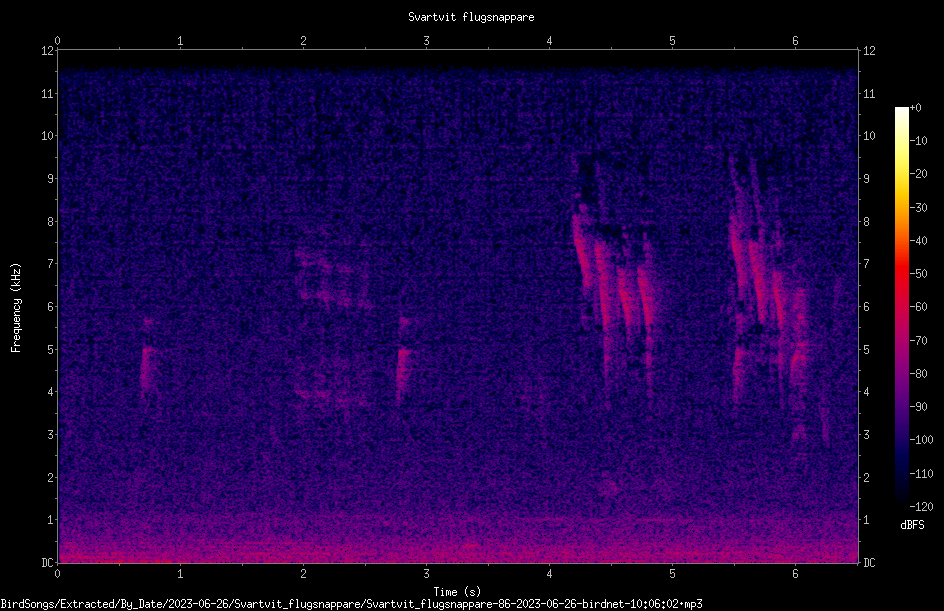The image size is (944, 611).
Task: Click the 'Time (s)' axis label
Action: coord(457,592)
